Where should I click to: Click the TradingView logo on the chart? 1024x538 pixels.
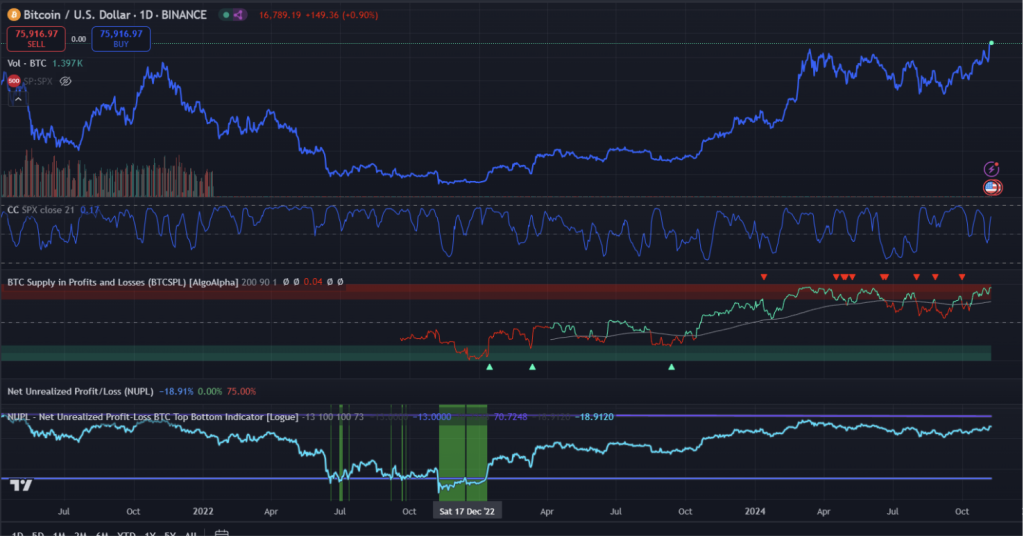pos(19,485)
